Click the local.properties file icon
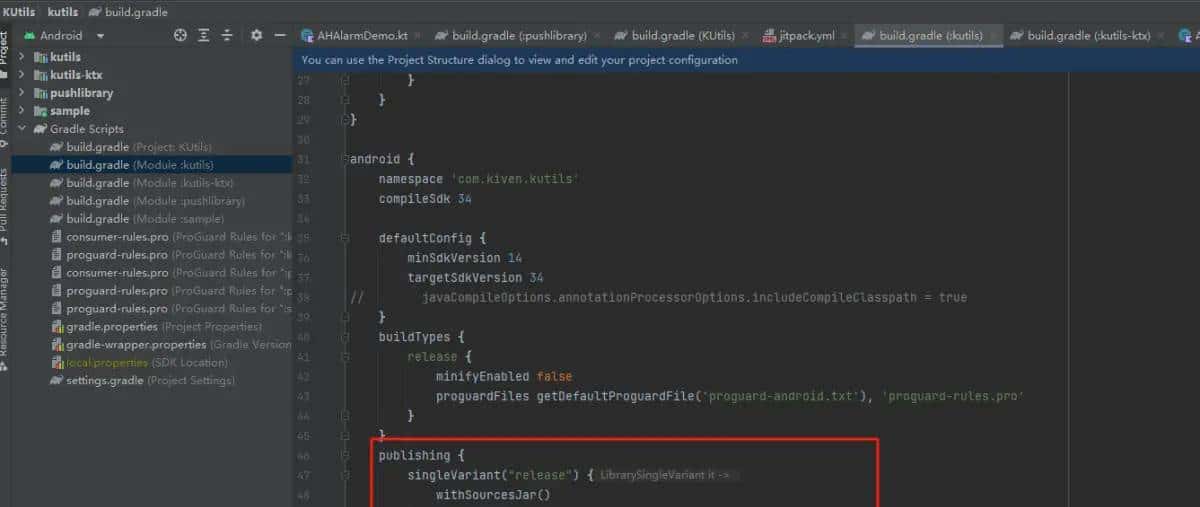 [x=57, y=363]
